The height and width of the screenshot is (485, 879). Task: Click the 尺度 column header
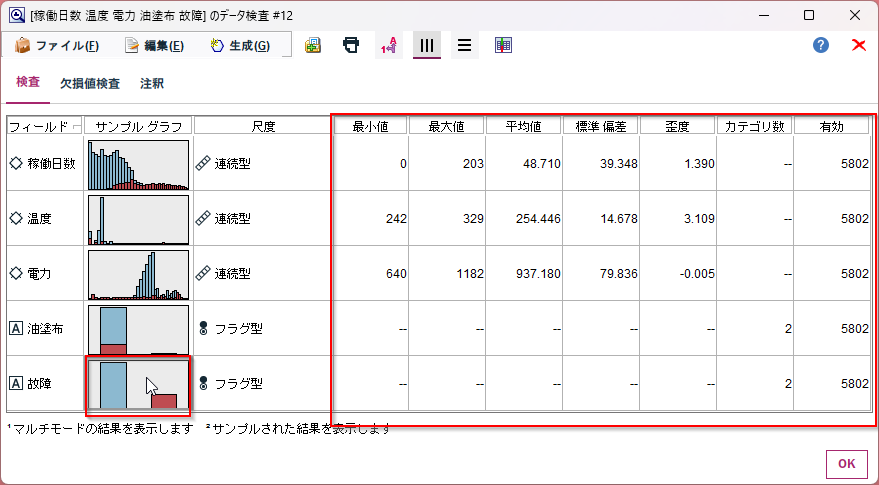tap(263, 126)
